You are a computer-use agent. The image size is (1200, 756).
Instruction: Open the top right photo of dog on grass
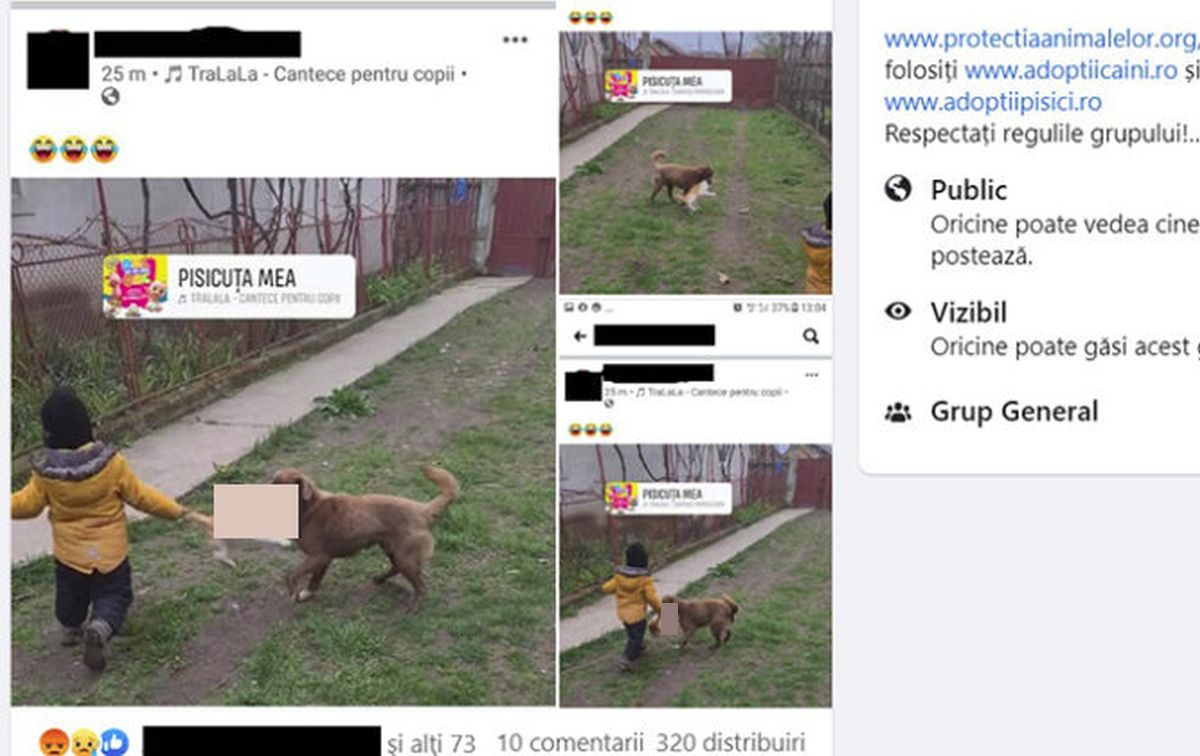coord(695,162)
